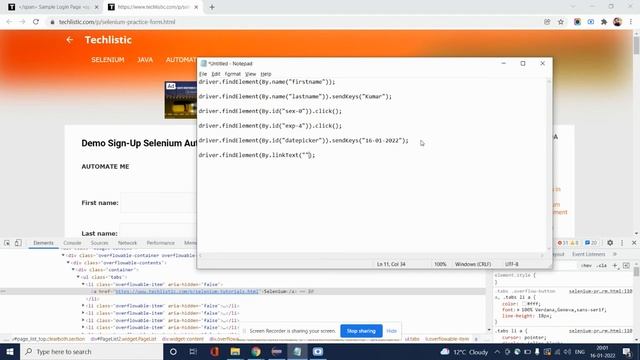
Task: Click the screen recorder extension icon
Action: (591, 22)
